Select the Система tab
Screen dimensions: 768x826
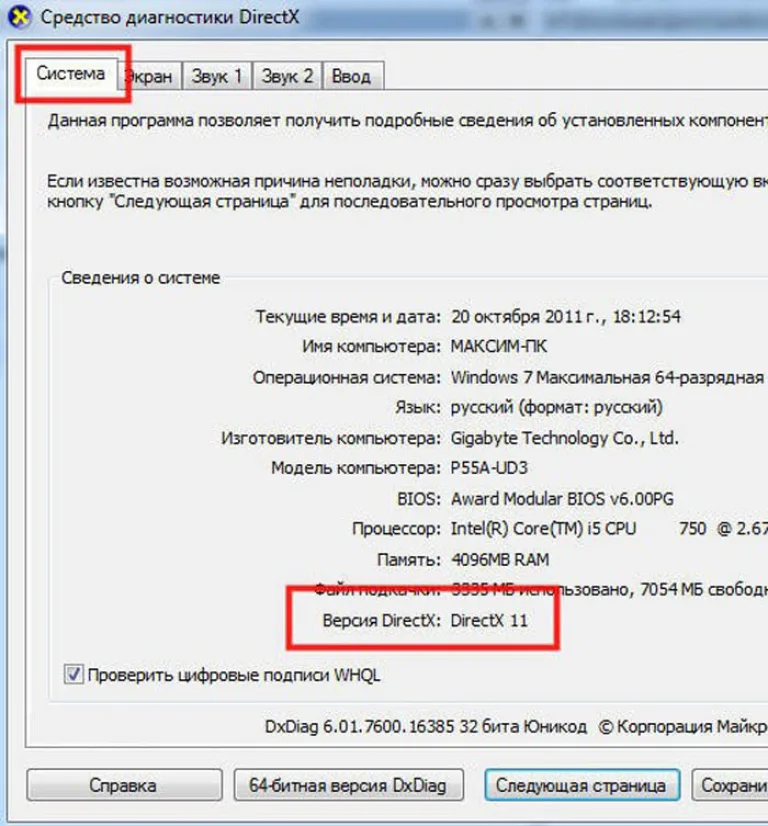(x=71, y=74)
